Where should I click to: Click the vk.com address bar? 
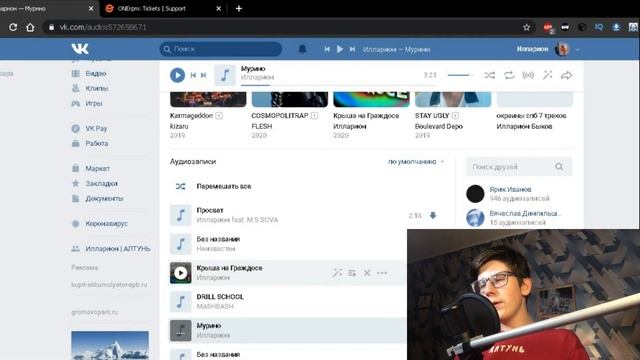286,27
